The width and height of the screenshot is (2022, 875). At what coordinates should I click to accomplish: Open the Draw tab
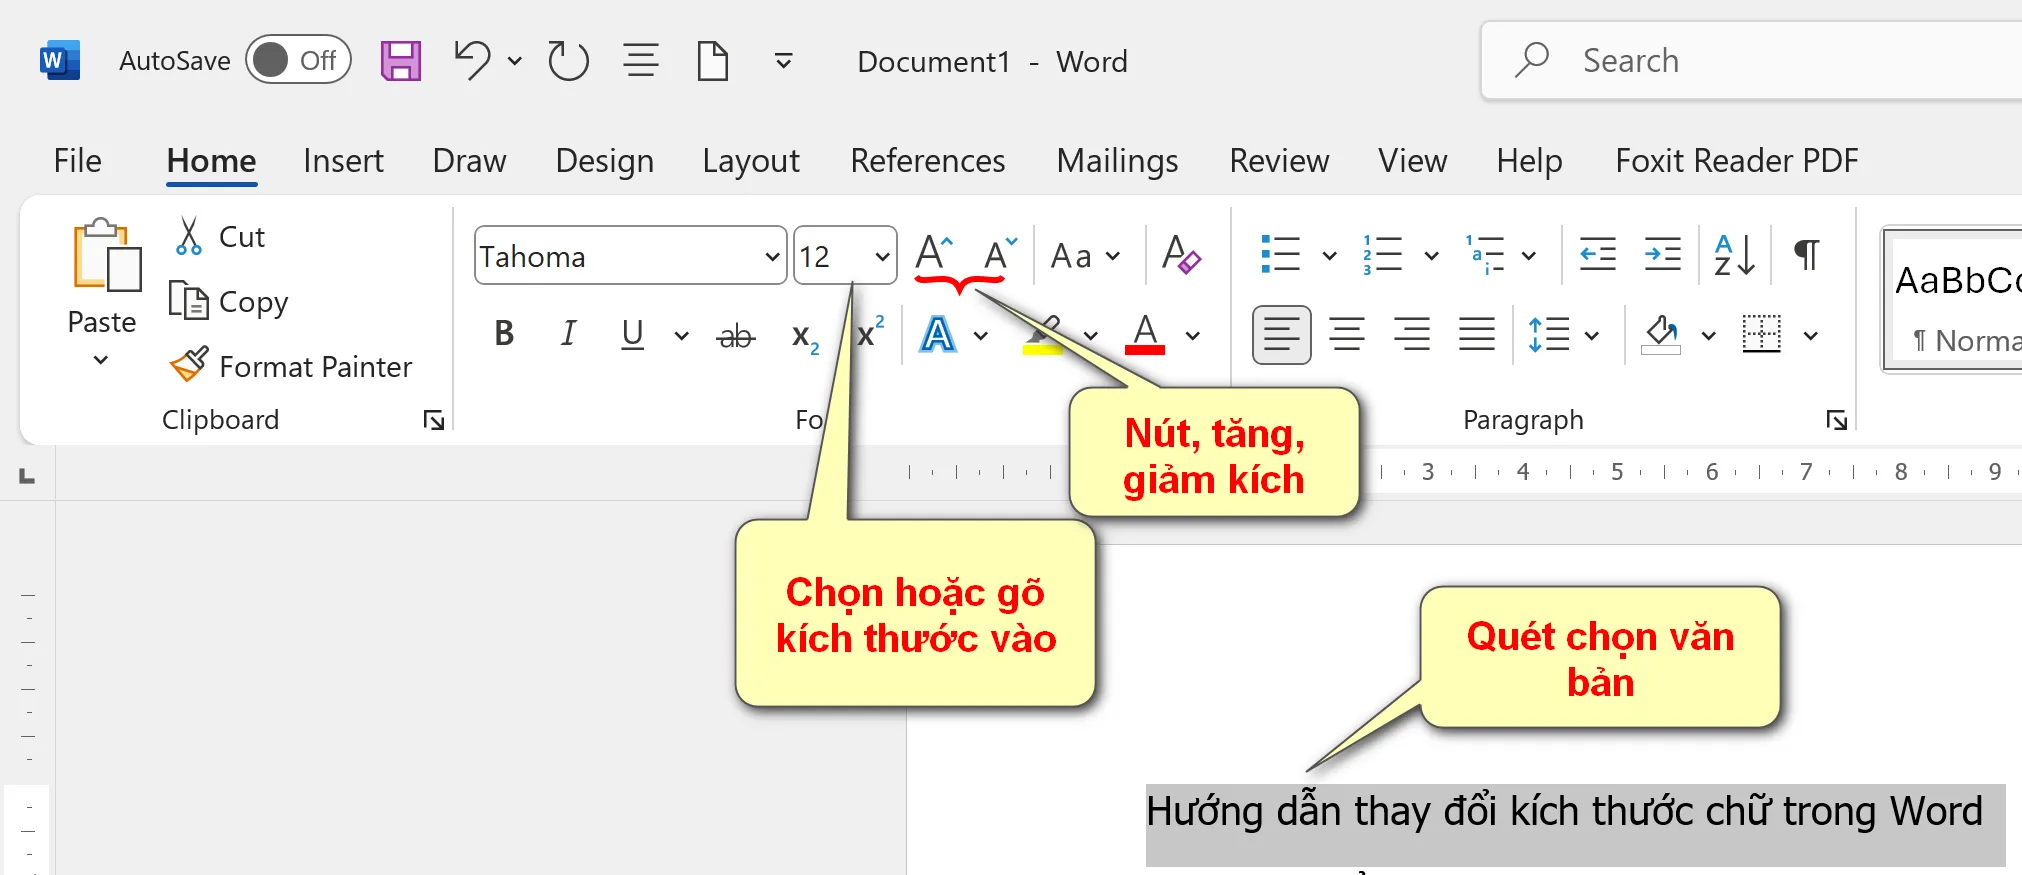point(469,160)
